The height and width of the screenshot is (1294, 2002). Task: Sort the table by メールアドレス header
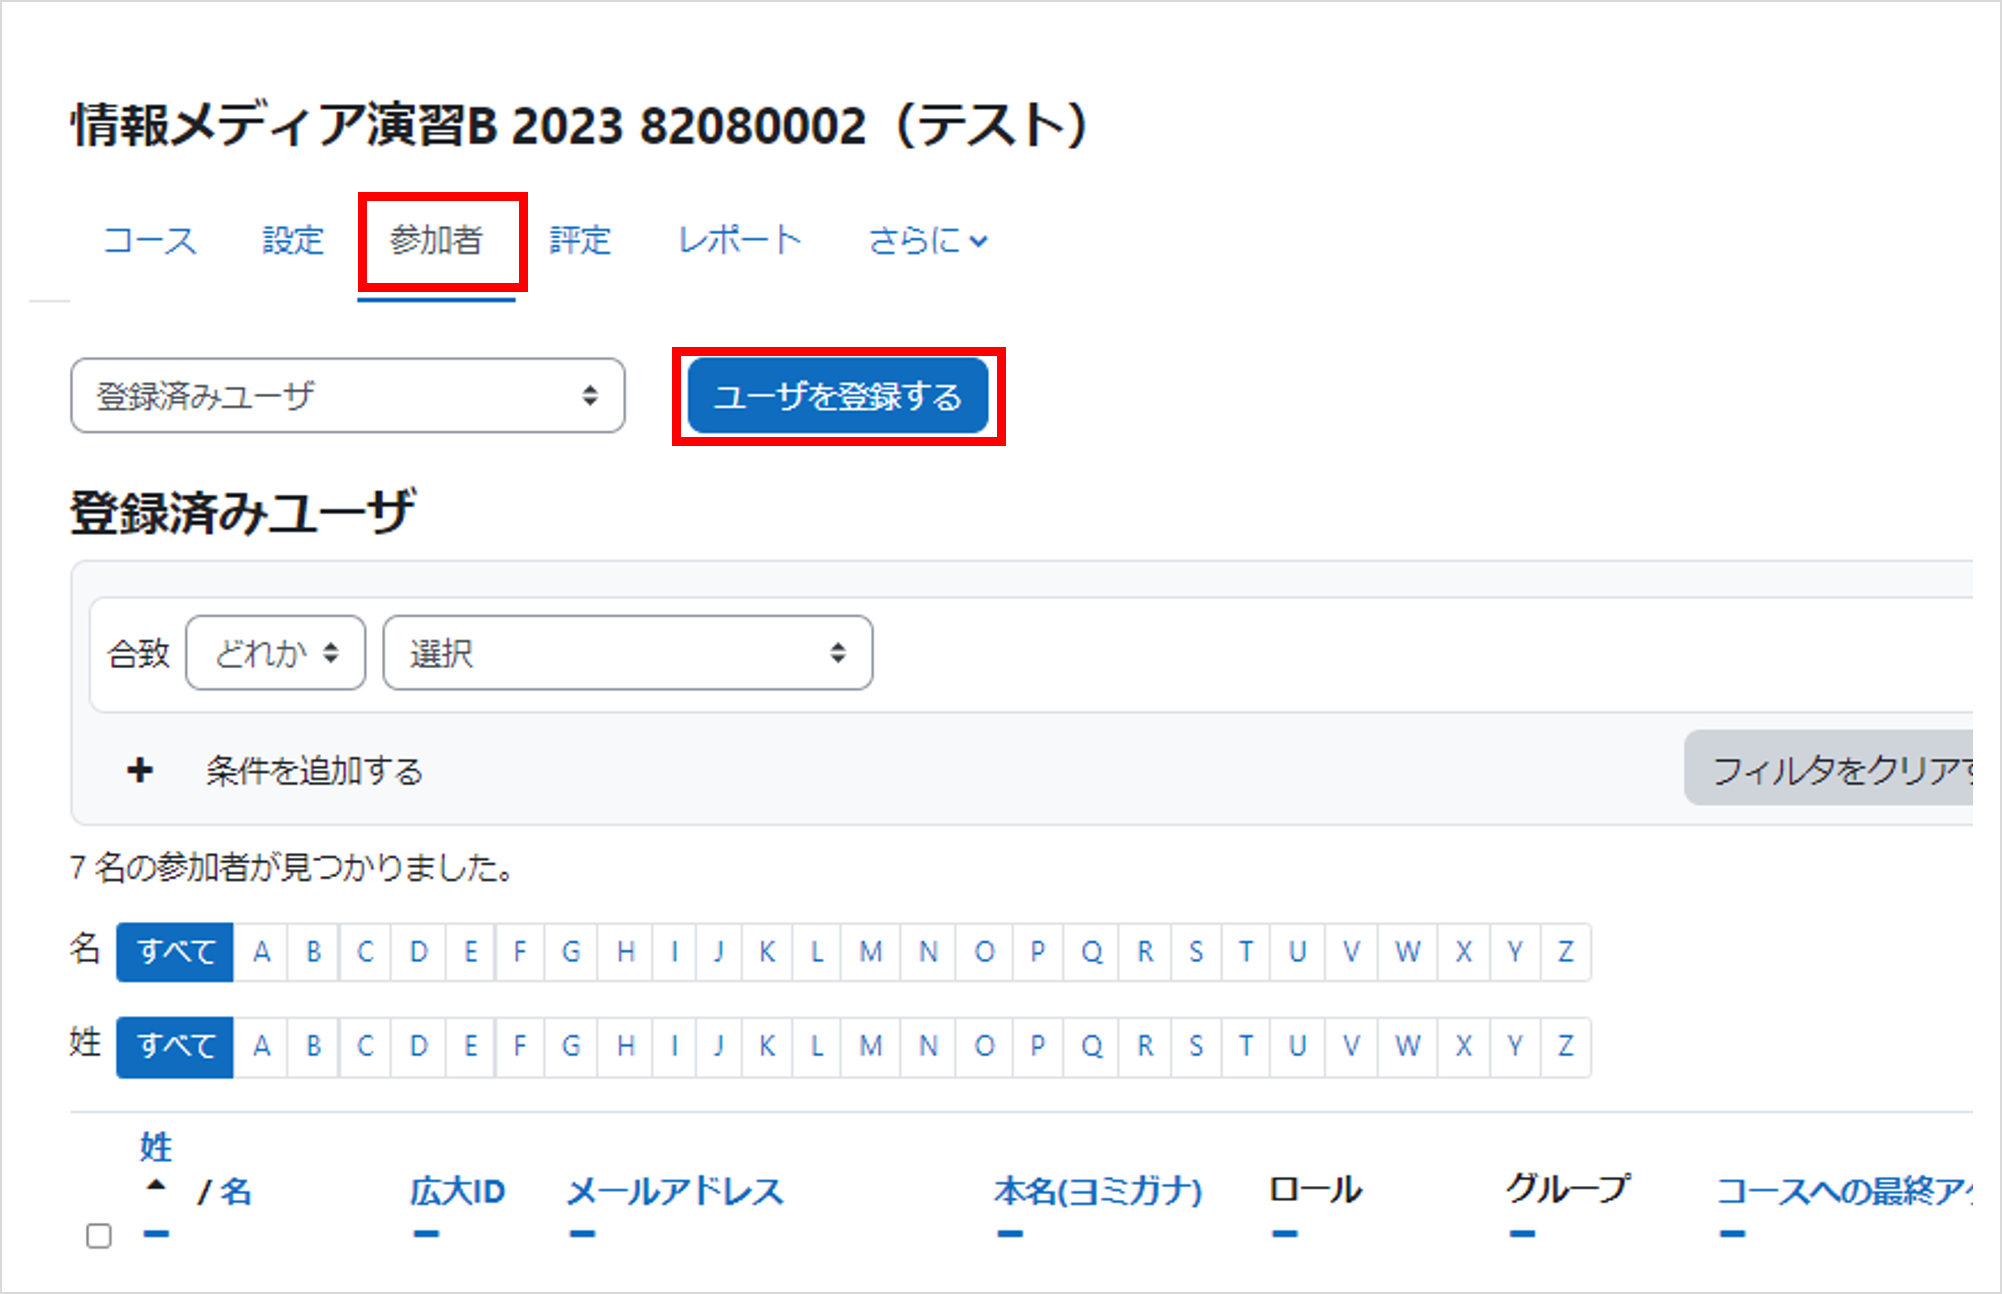[x=675, y=1191]
